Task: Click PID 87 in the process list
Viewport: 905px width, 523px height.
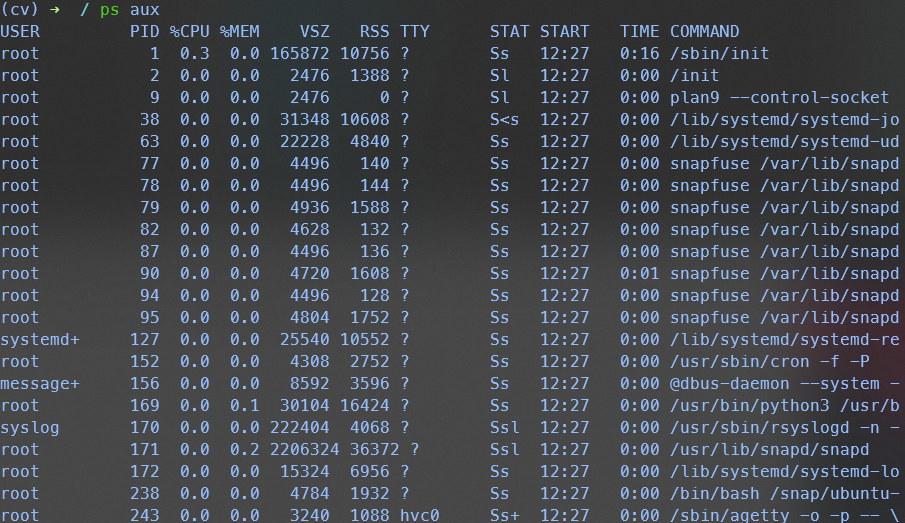Action: [x=149, y=251]
